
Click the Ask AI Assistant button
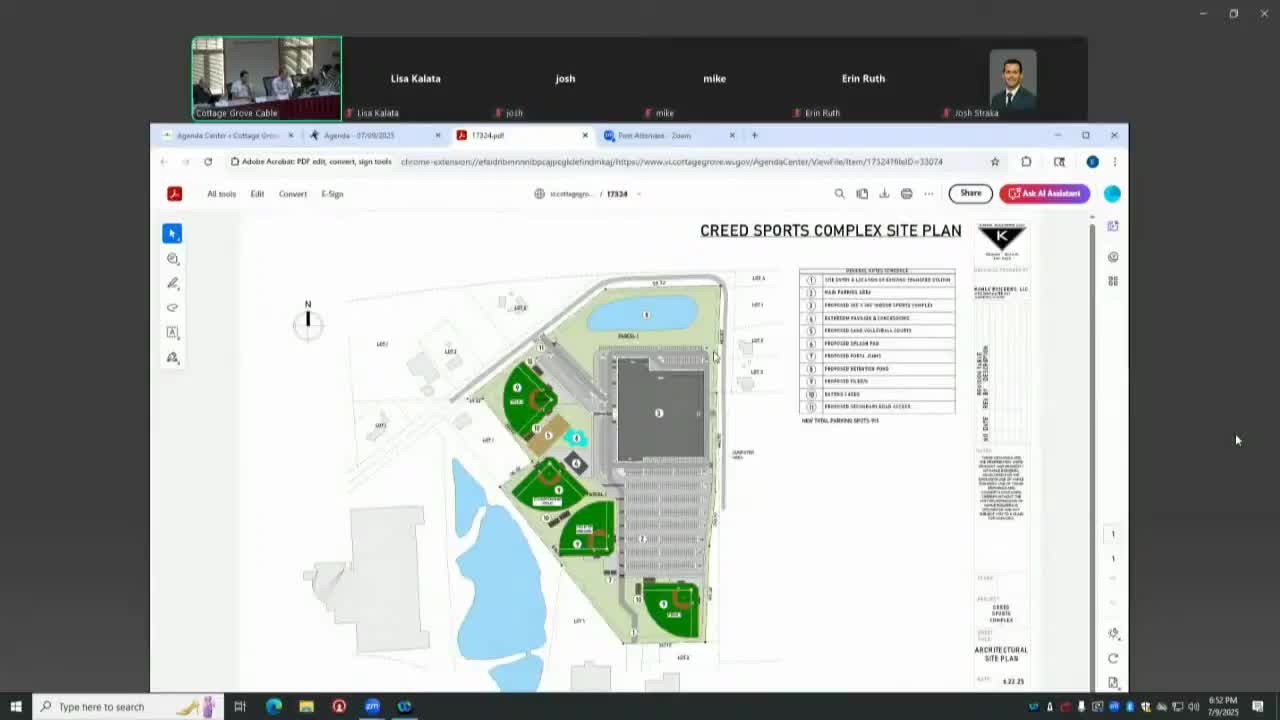tap(1045, 193)
